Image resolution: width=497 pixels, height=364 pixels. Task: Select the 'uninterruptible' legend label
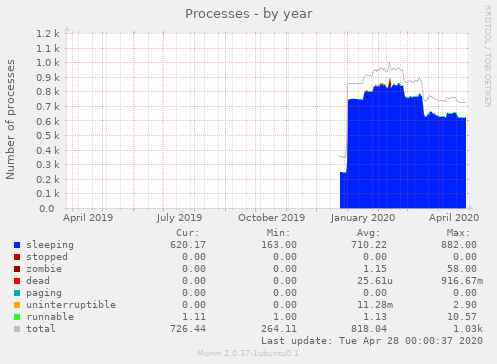pos(71,305)
